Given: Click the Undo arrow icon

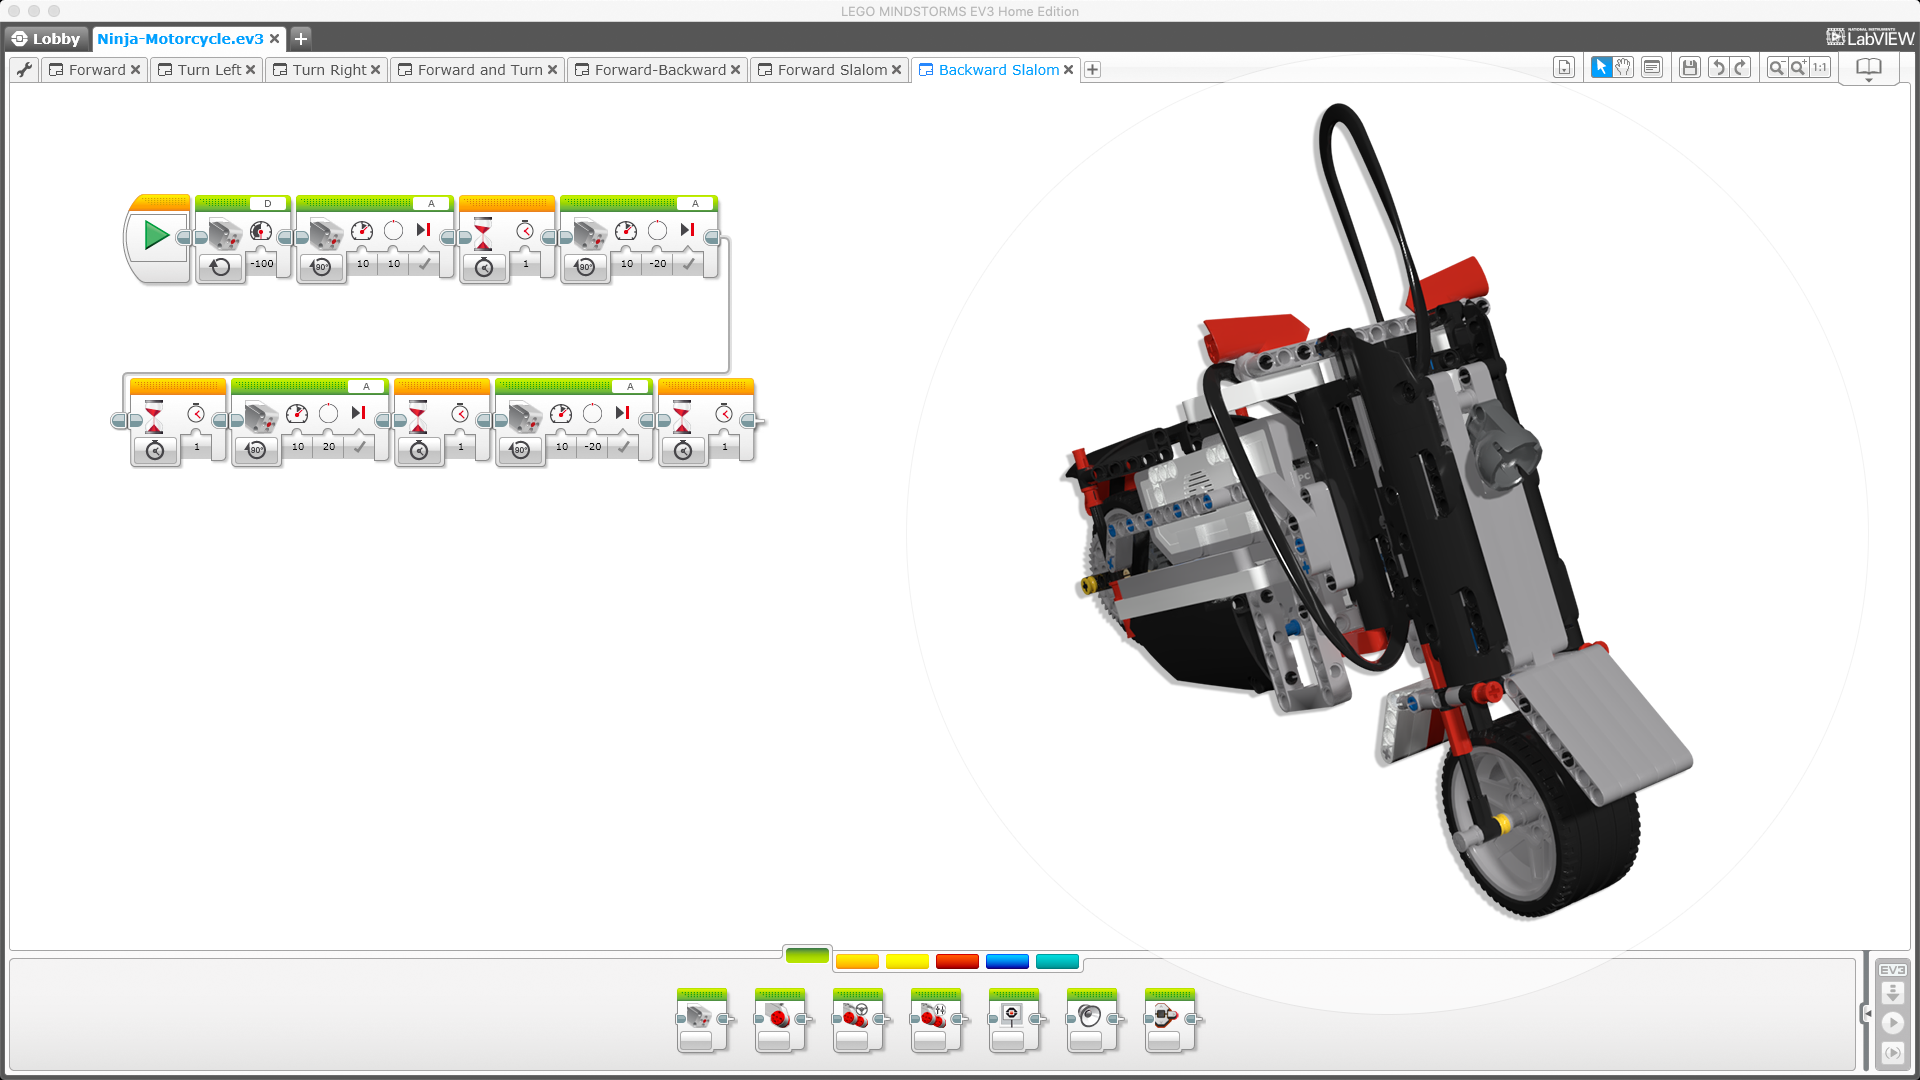Looking at the screenshot, I should (x=1718, y=68).
